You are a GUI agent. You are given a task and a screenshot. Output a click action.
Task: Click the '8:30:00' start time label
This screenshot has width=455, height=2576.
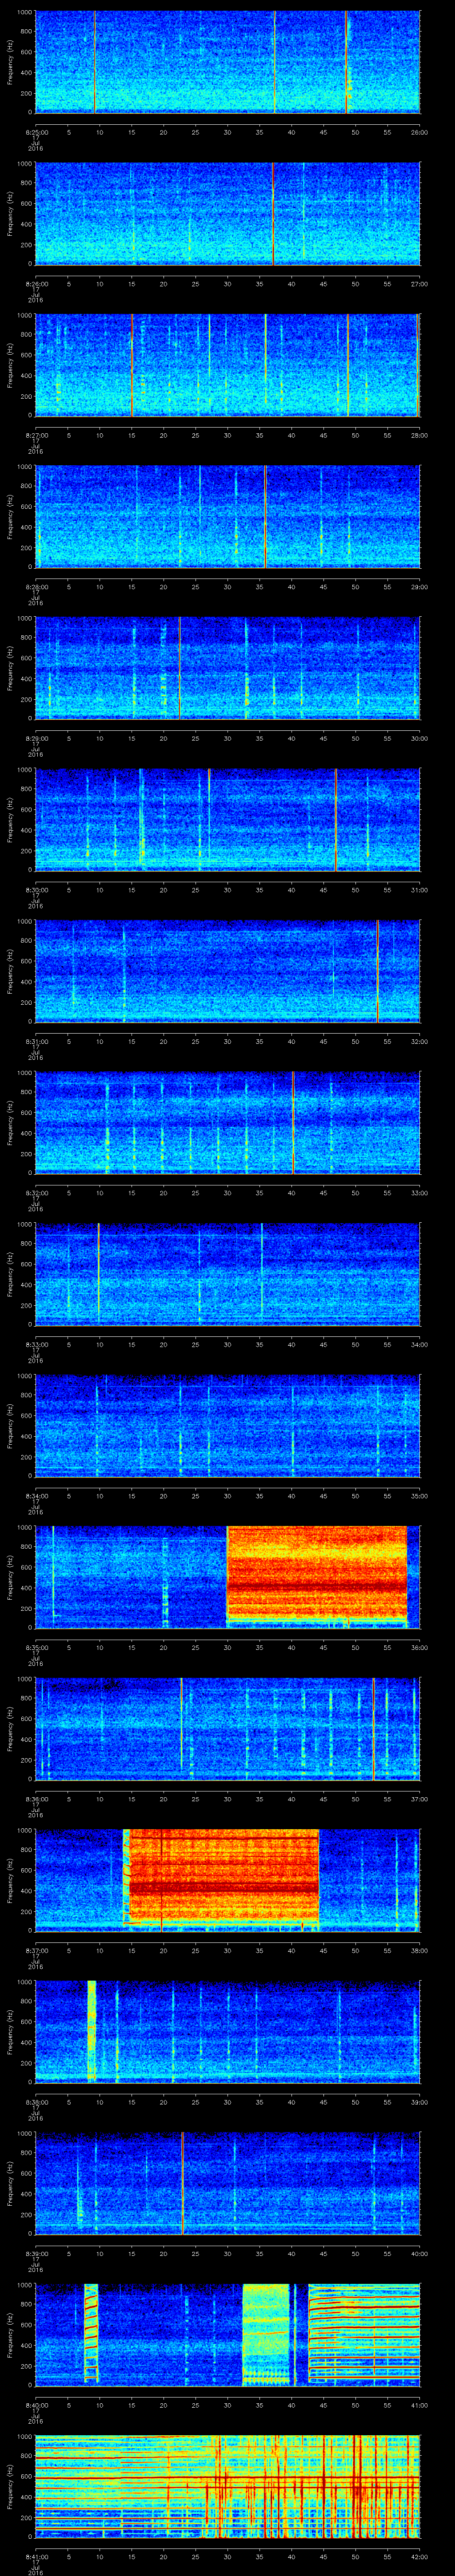click(36, 890)
